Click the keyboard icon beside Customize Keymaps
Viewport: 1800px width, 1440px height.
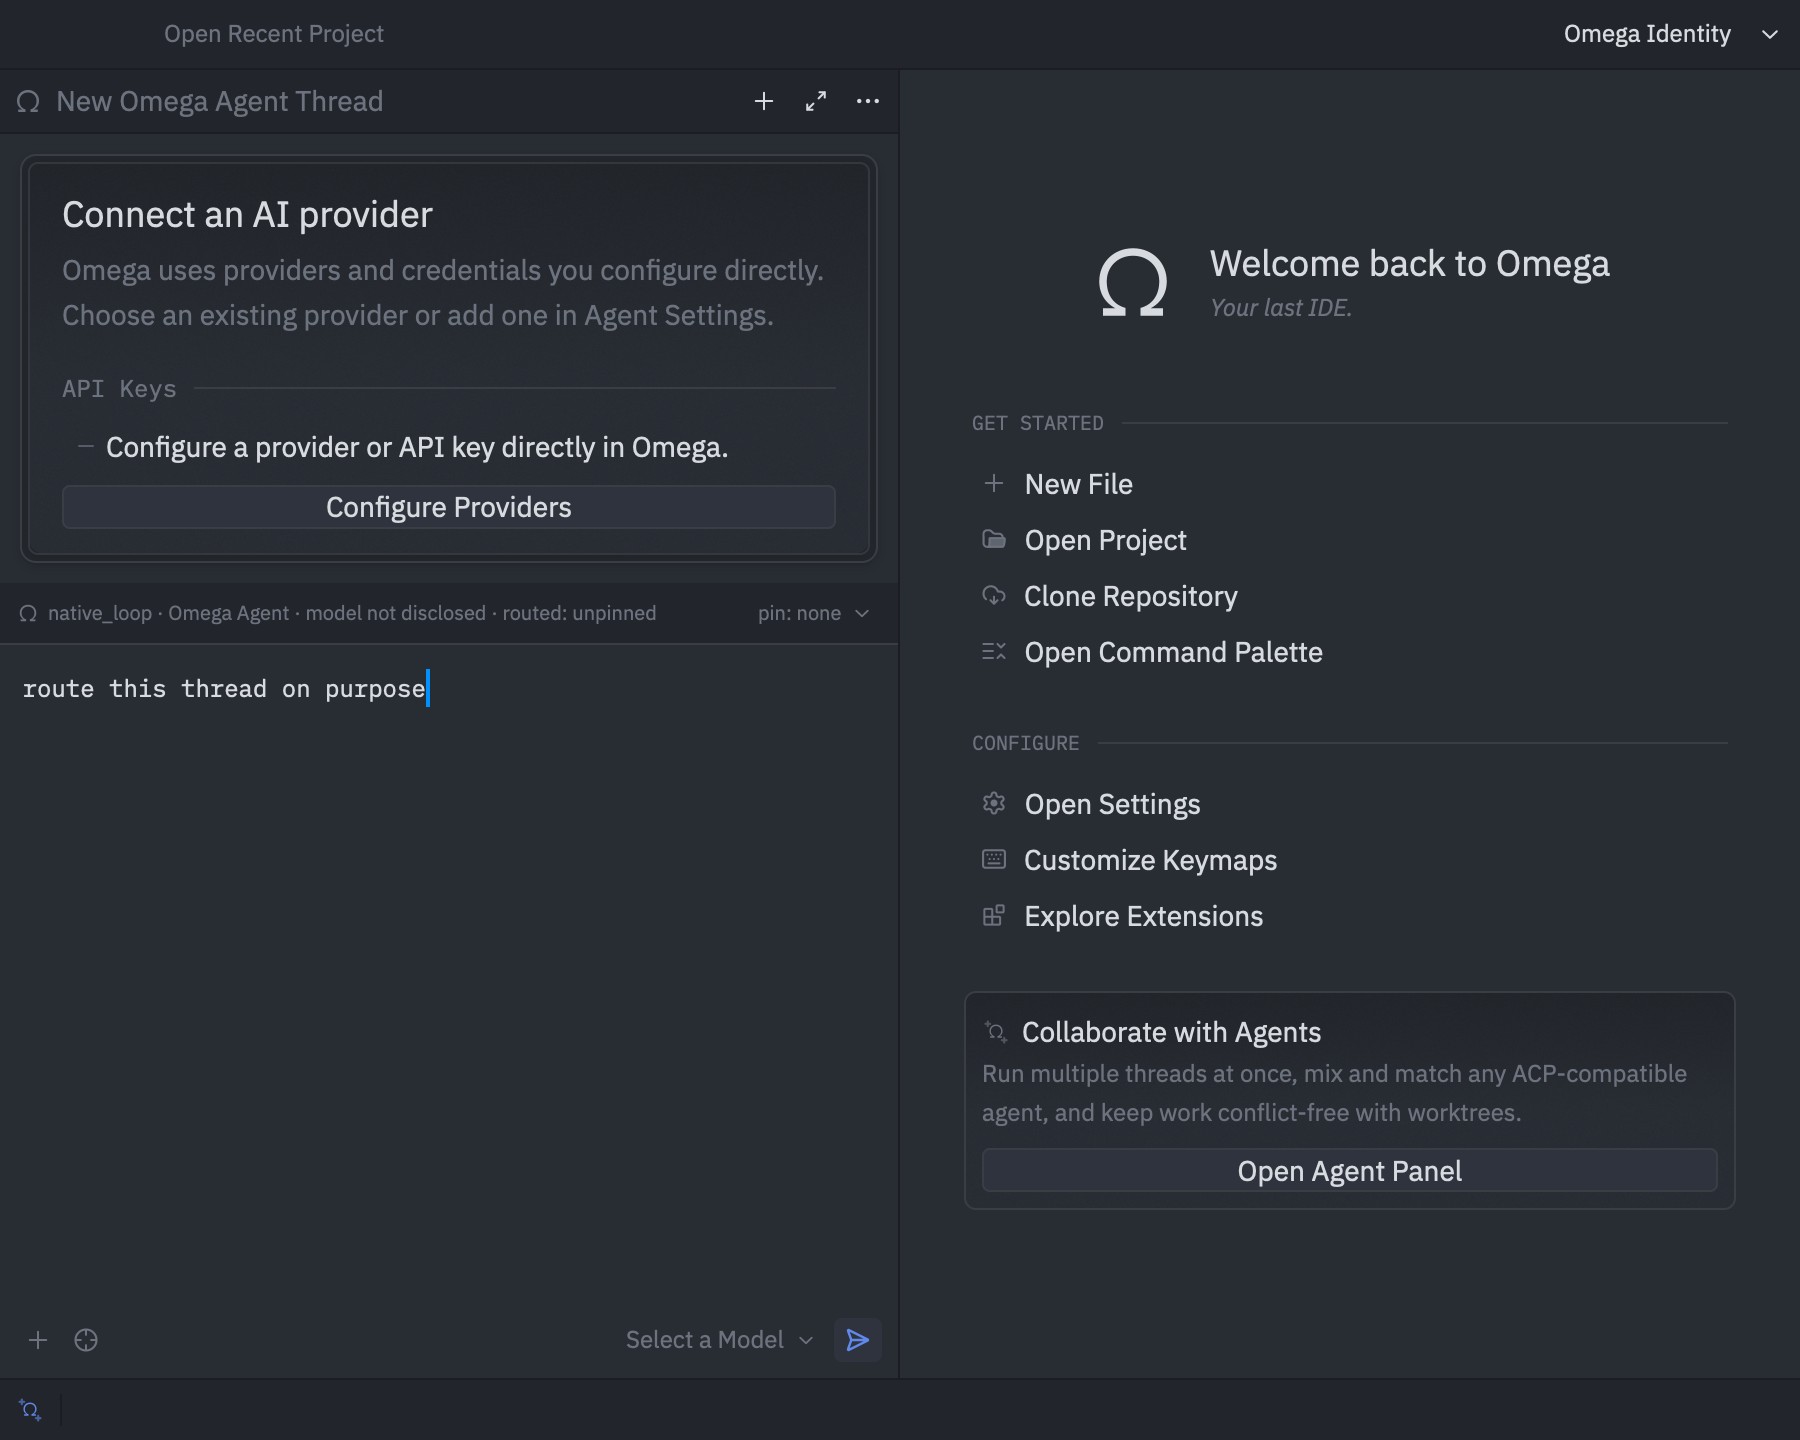coord(994,859)
